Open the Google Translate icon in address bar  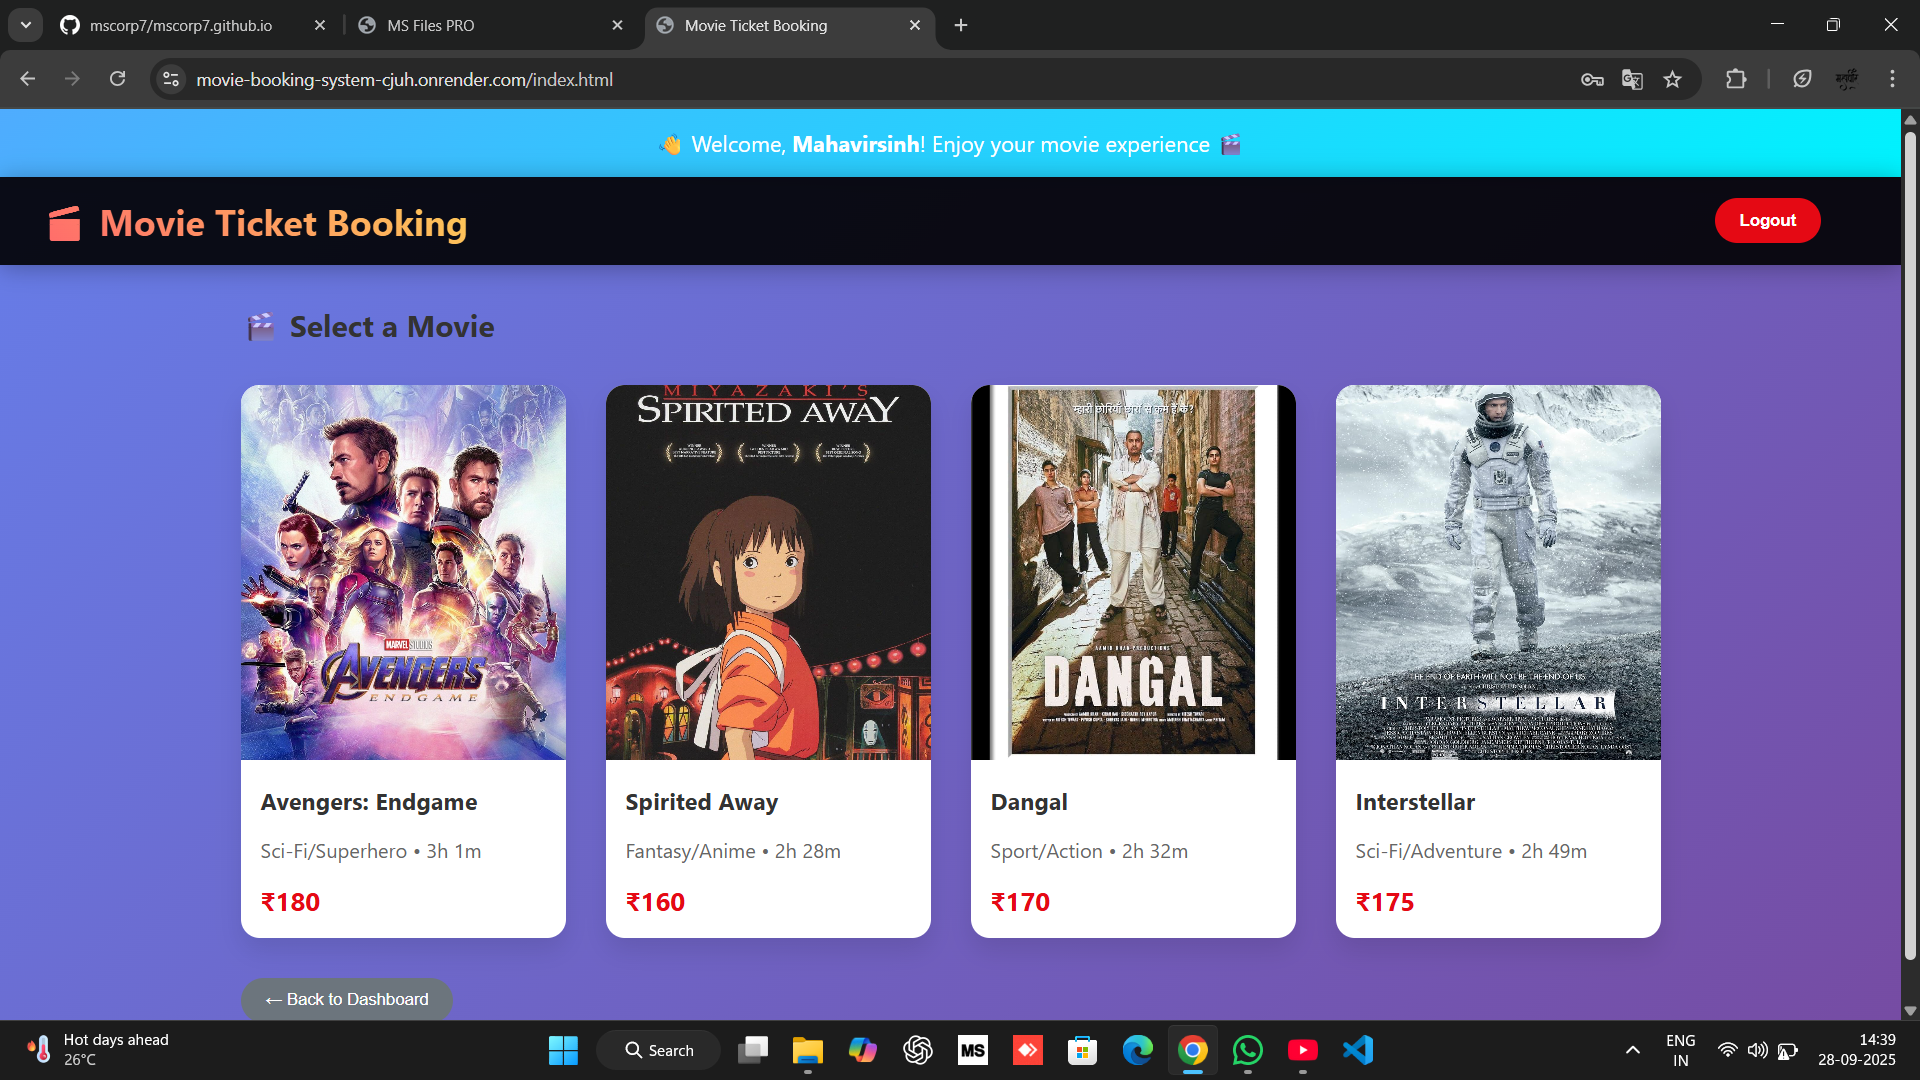point(1633,79)
